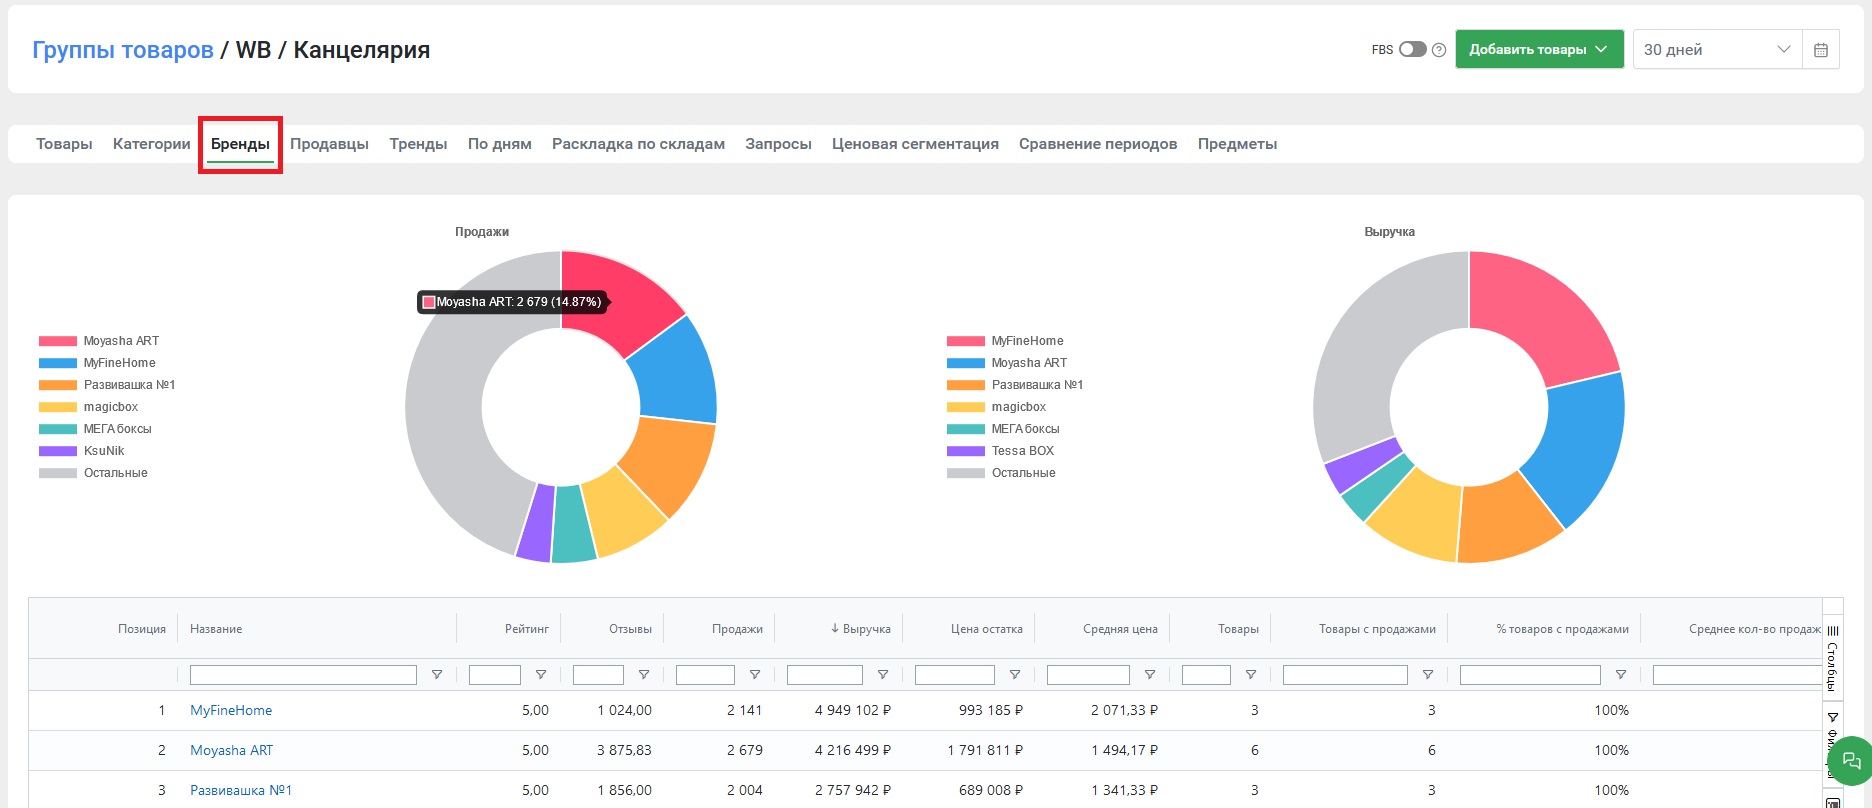The image size is (1872, 808).
Task: Switch to the Продавцы tab
Action: click(x=329, y=144)
